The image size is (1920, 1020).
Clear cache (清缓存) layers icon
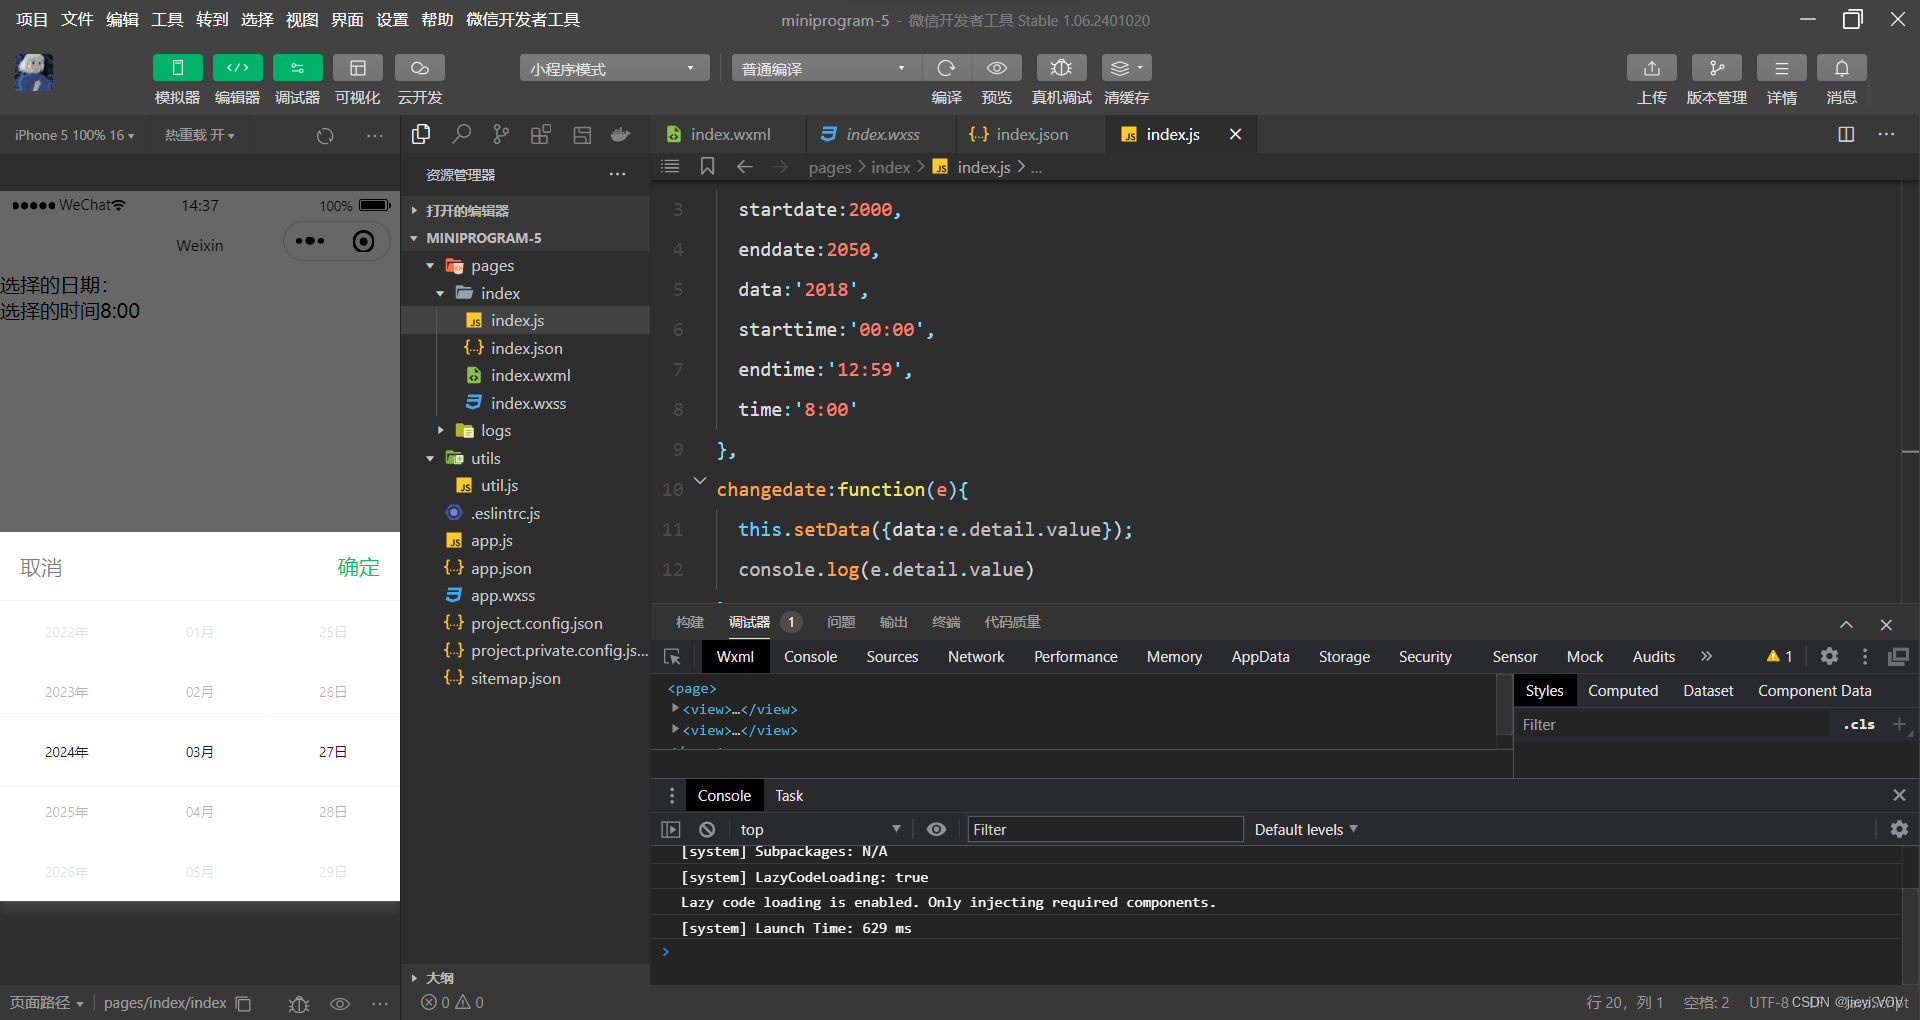point(1126,68)
